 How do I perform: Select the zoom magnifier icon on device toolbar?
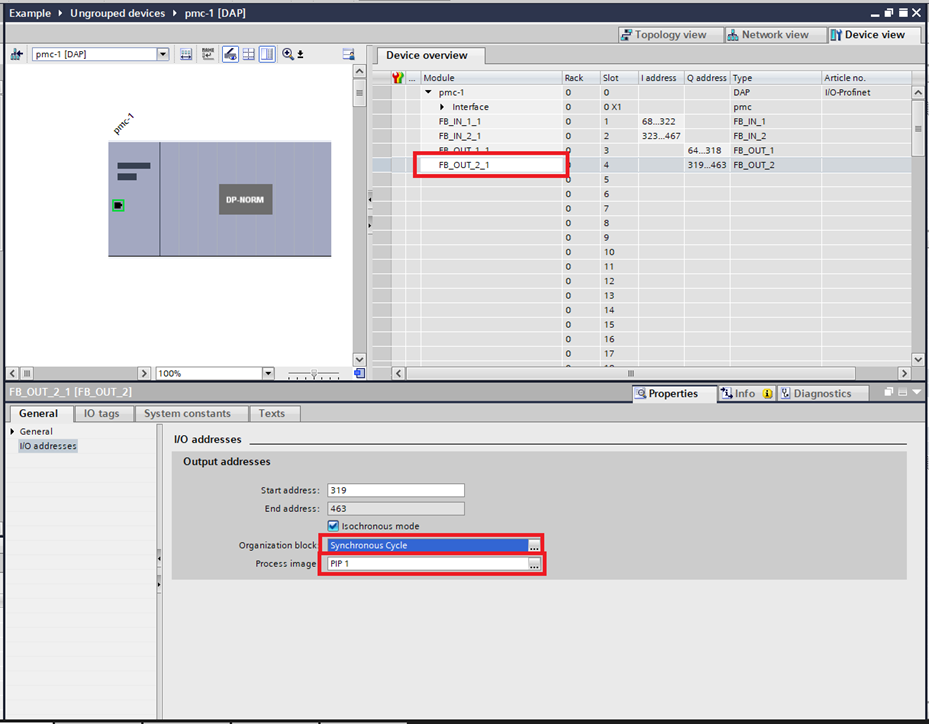tap(289, 54)
